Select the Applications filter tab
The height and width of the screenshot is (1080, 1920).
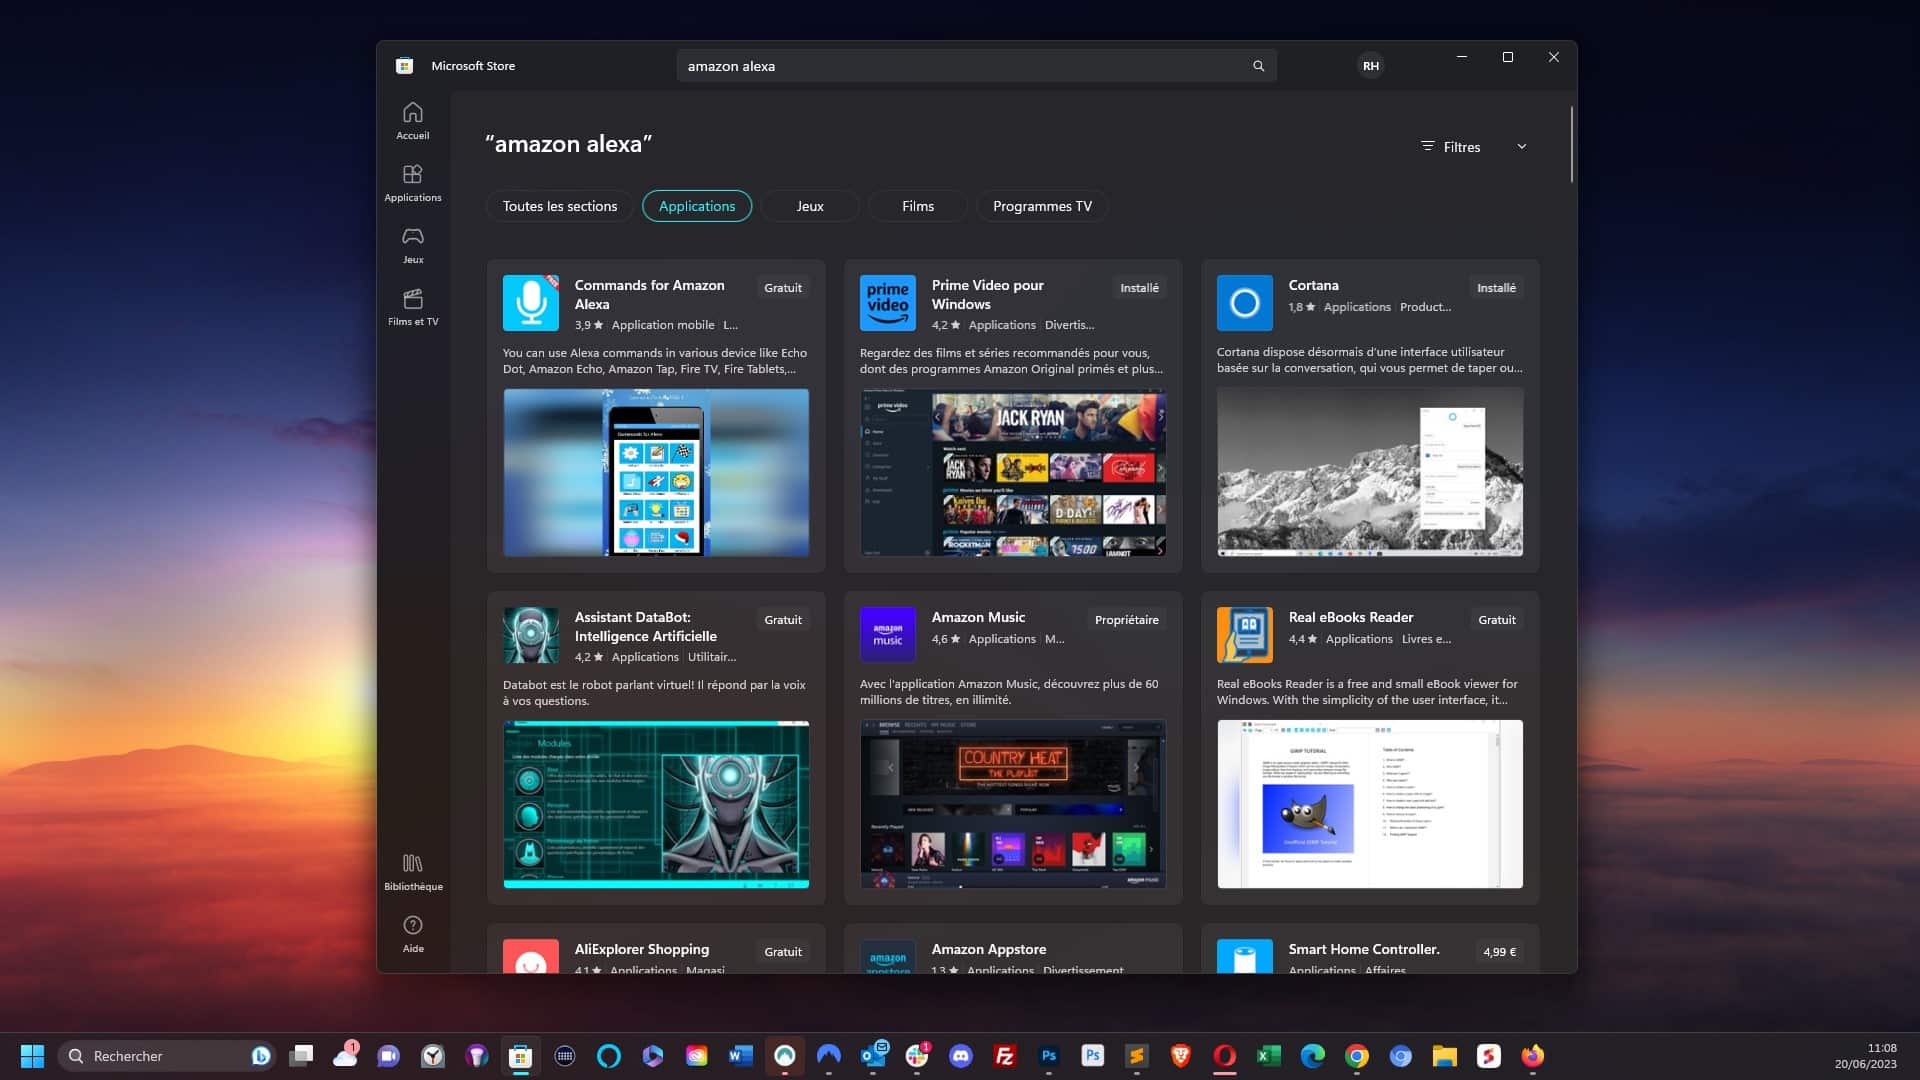697,206
